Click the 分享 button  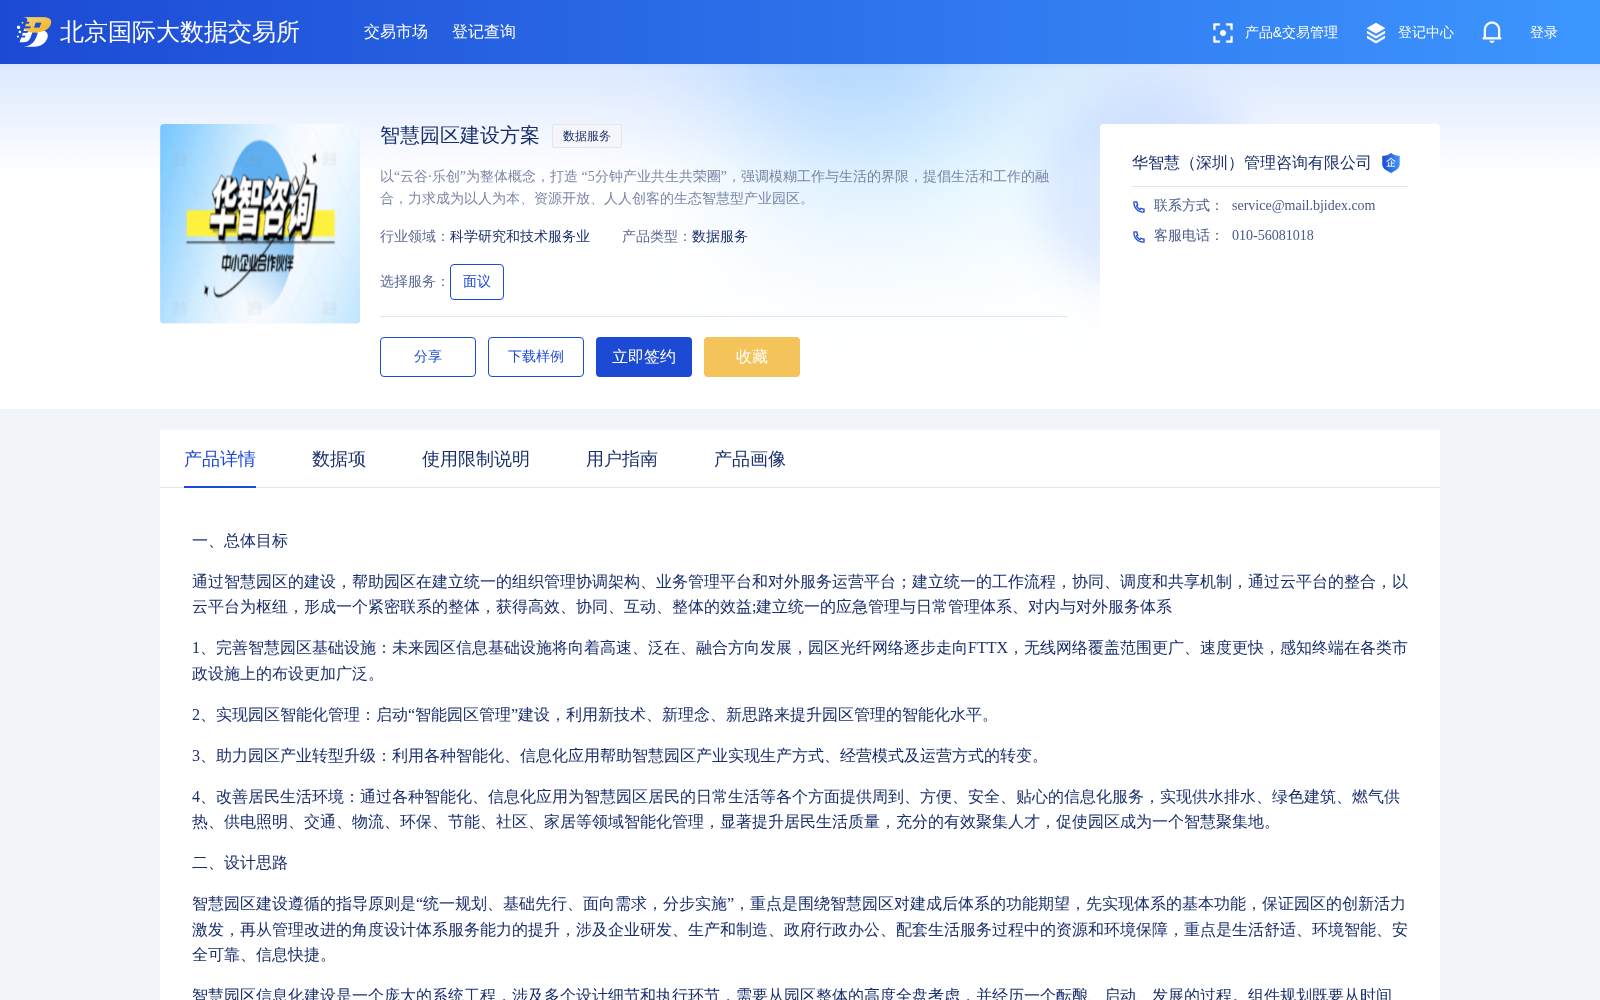pyautogui.click(x=428, y=357)
